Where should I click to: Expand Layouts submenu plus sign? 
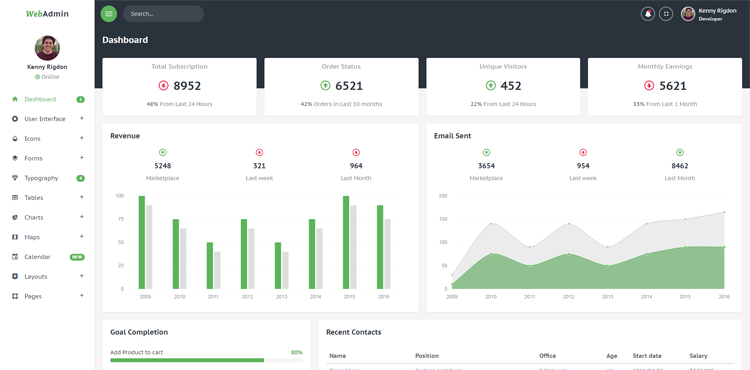pyautogui.click(x=82, y=276)
